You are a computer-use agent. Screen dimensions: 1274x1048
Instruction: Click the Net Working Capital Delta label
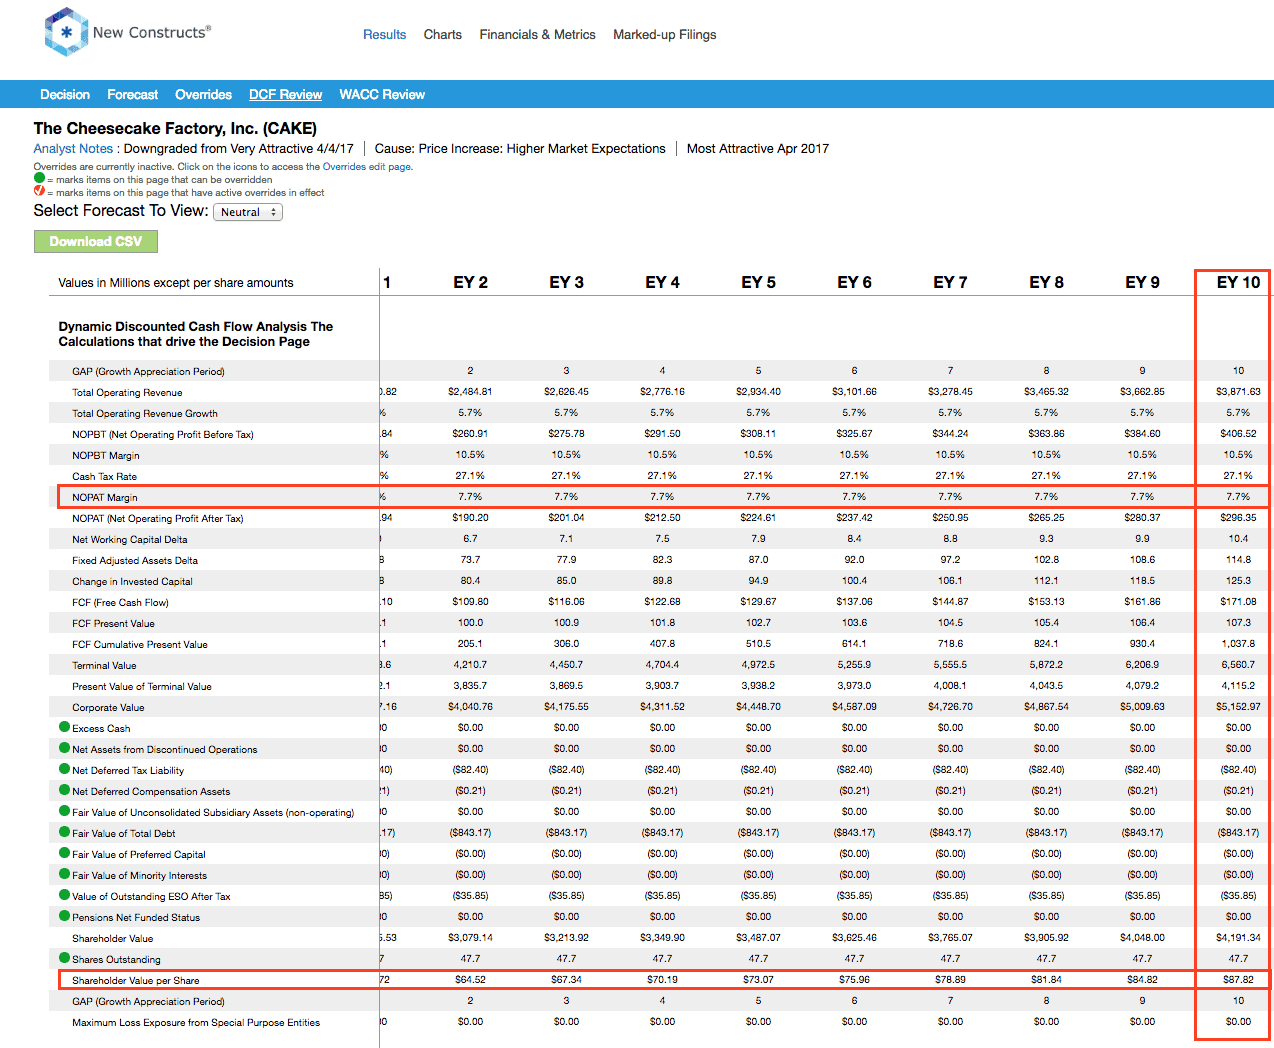pyautogui.click(x=129, y=539)
